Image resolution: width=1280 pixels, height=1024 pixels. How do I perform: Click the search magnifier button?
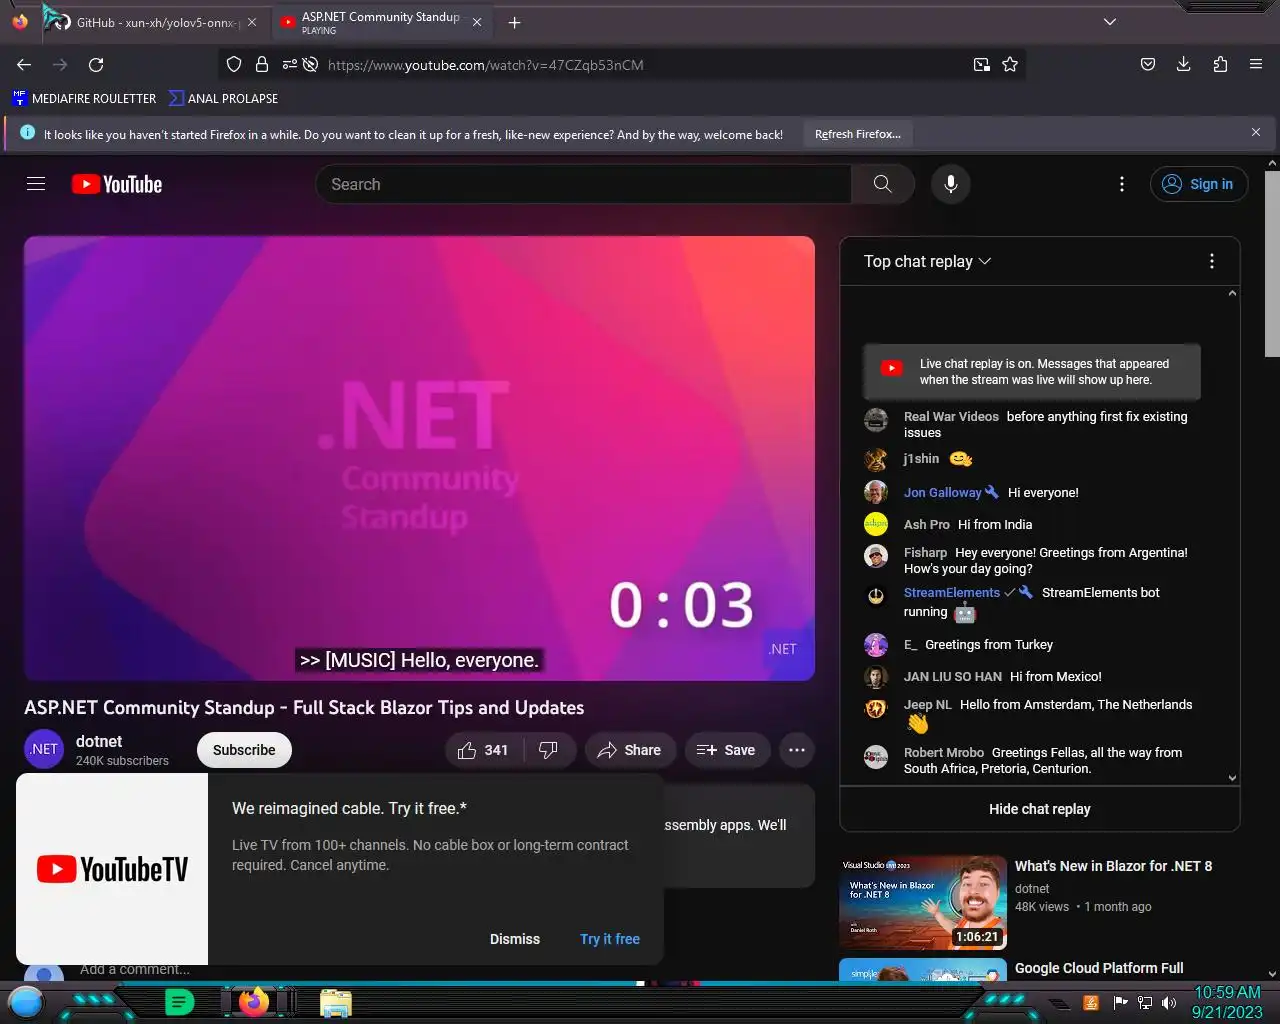[x=882, y=184]
